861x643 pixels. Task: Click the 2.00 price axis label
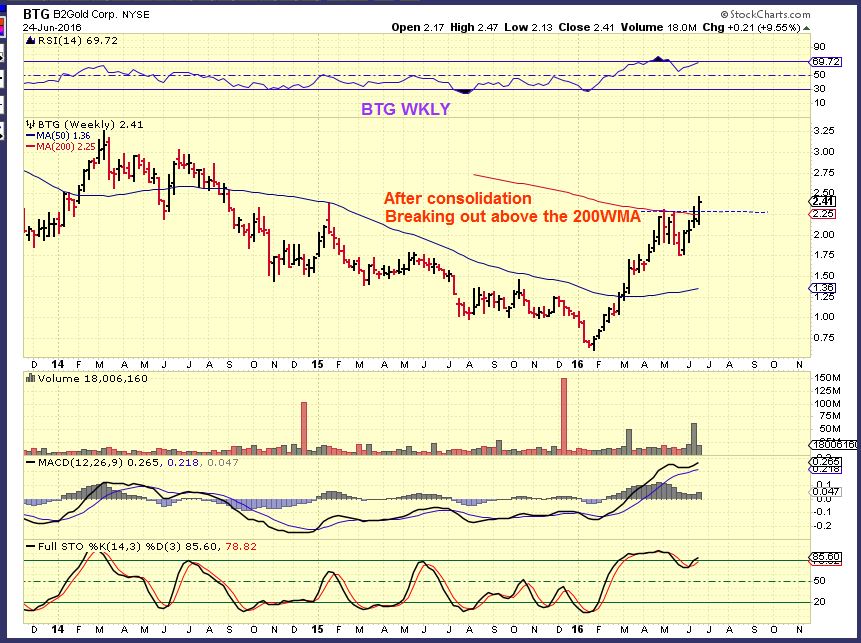point(824,234)
